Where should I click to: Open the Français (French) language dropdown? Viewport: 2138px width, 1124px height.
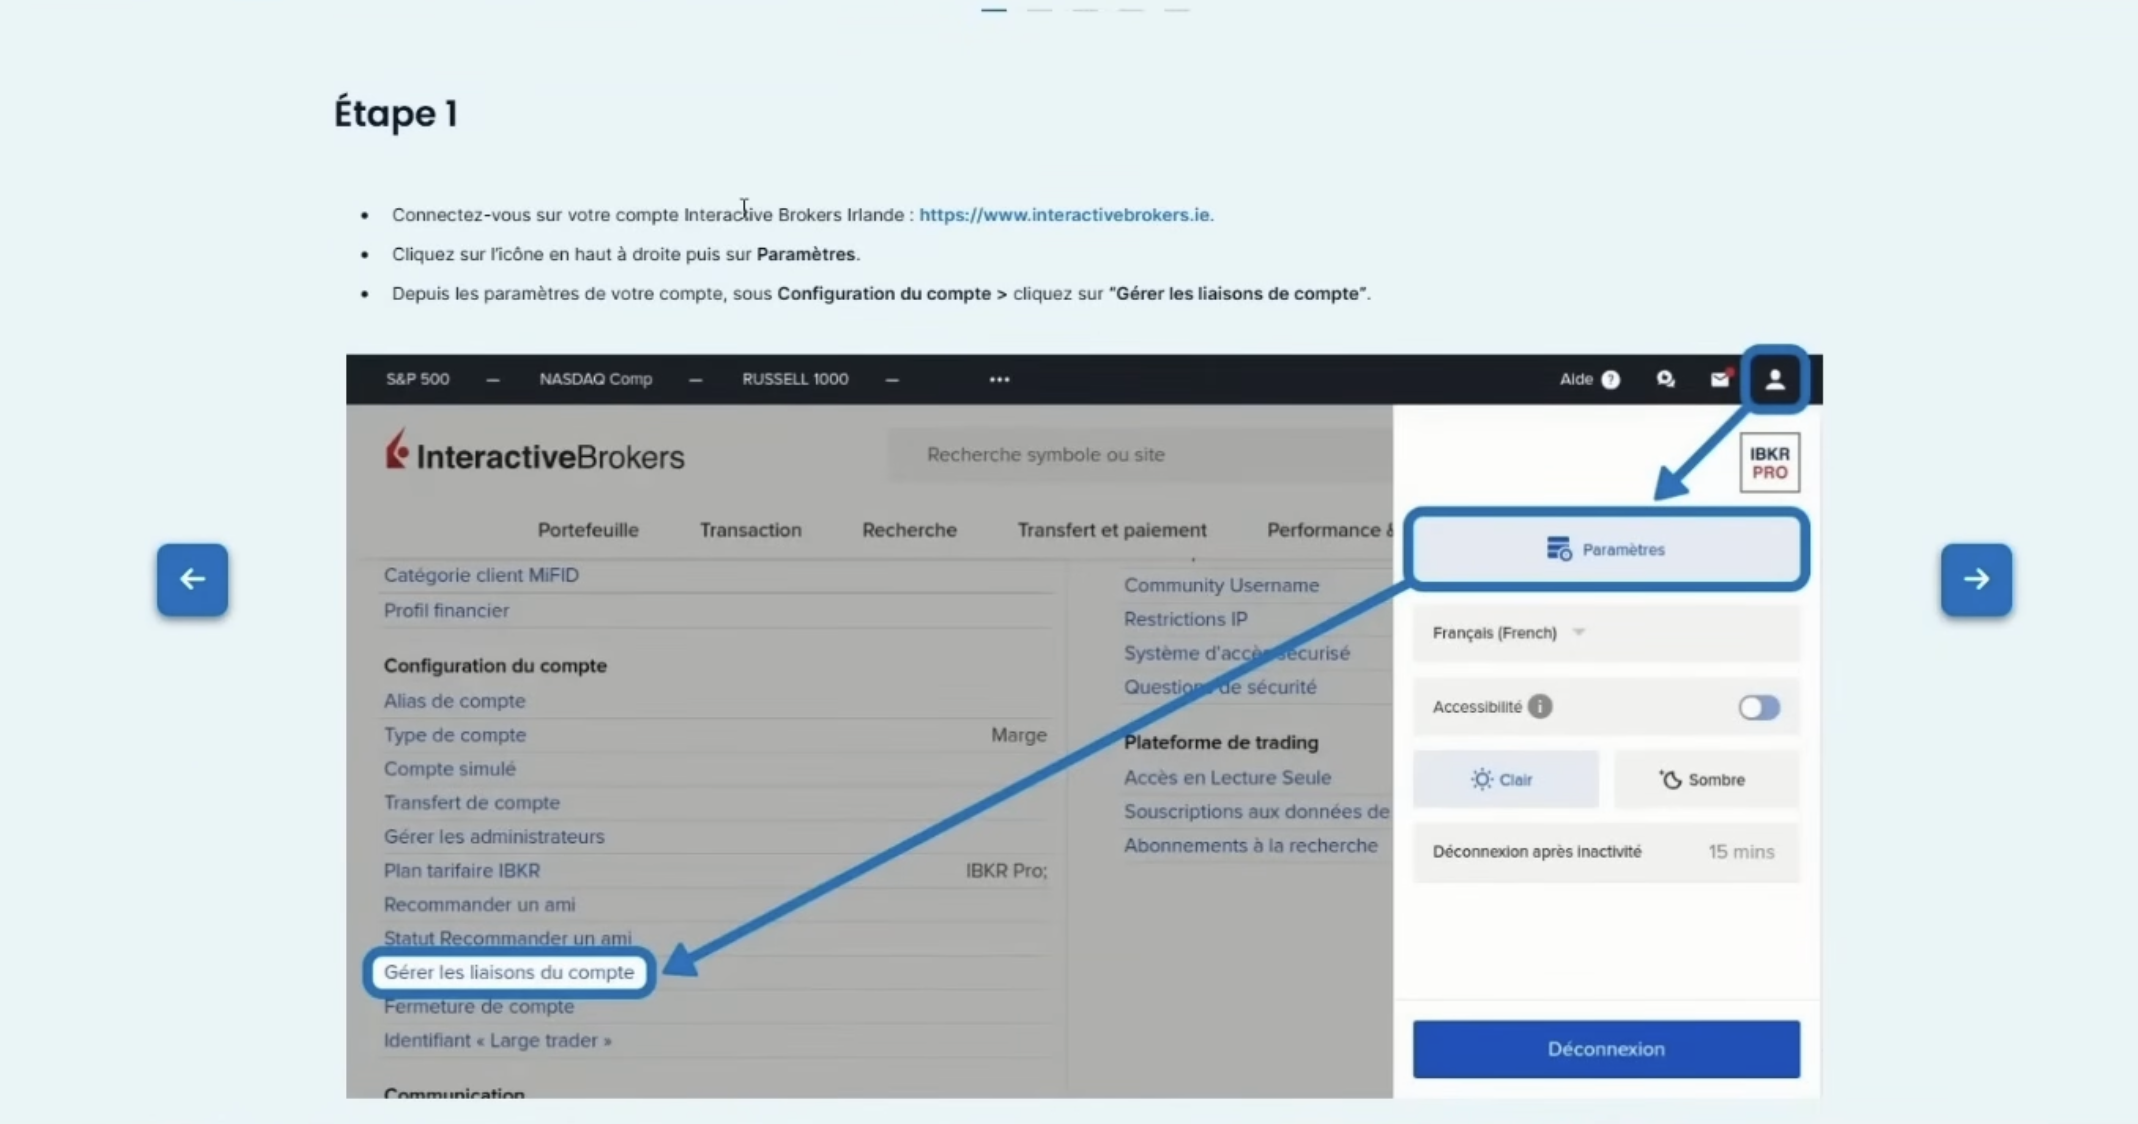(1605, 633)
